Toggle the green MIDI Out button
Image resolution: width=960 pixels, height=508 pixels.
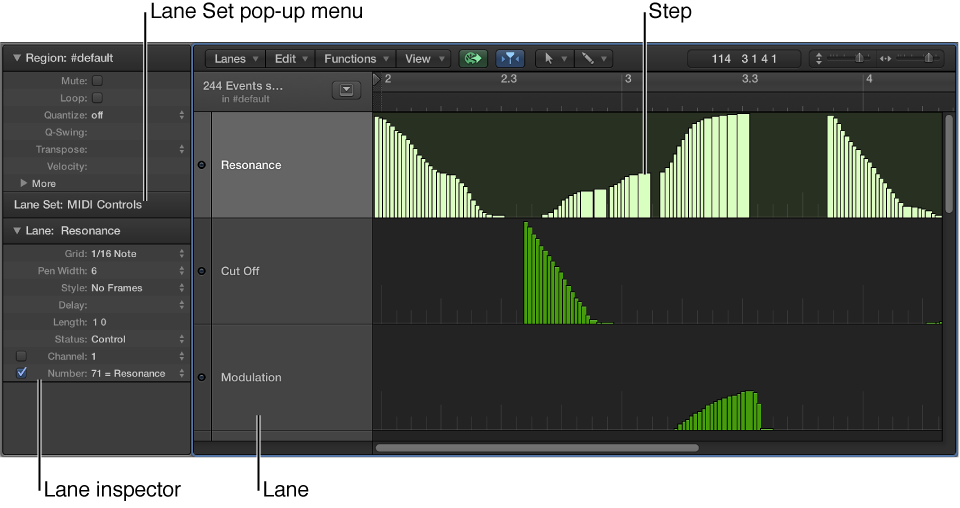(473, 59)
